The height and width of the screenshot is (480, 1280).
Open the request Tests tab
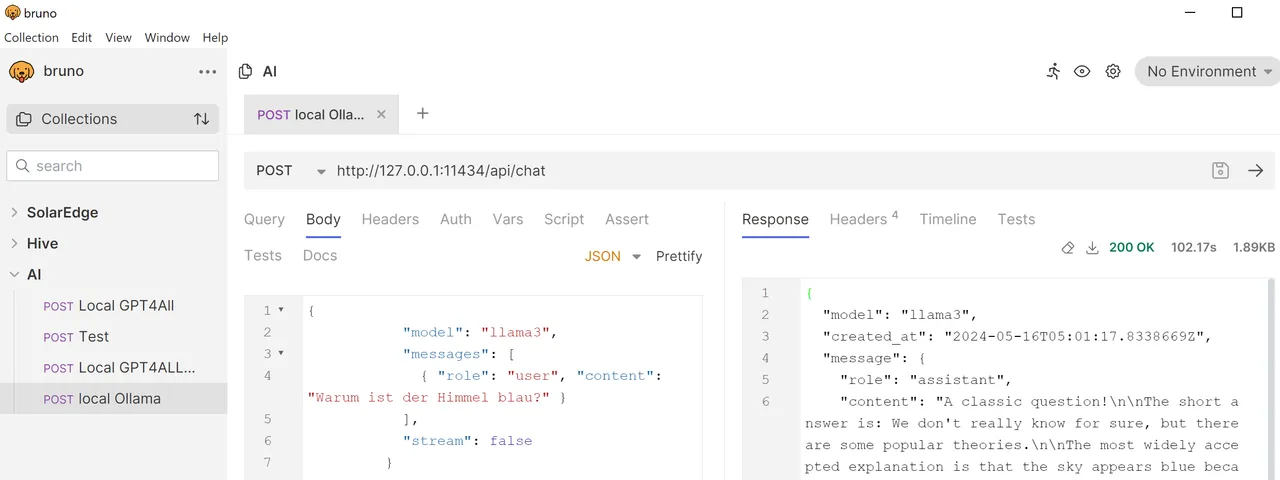pos(263,255)
